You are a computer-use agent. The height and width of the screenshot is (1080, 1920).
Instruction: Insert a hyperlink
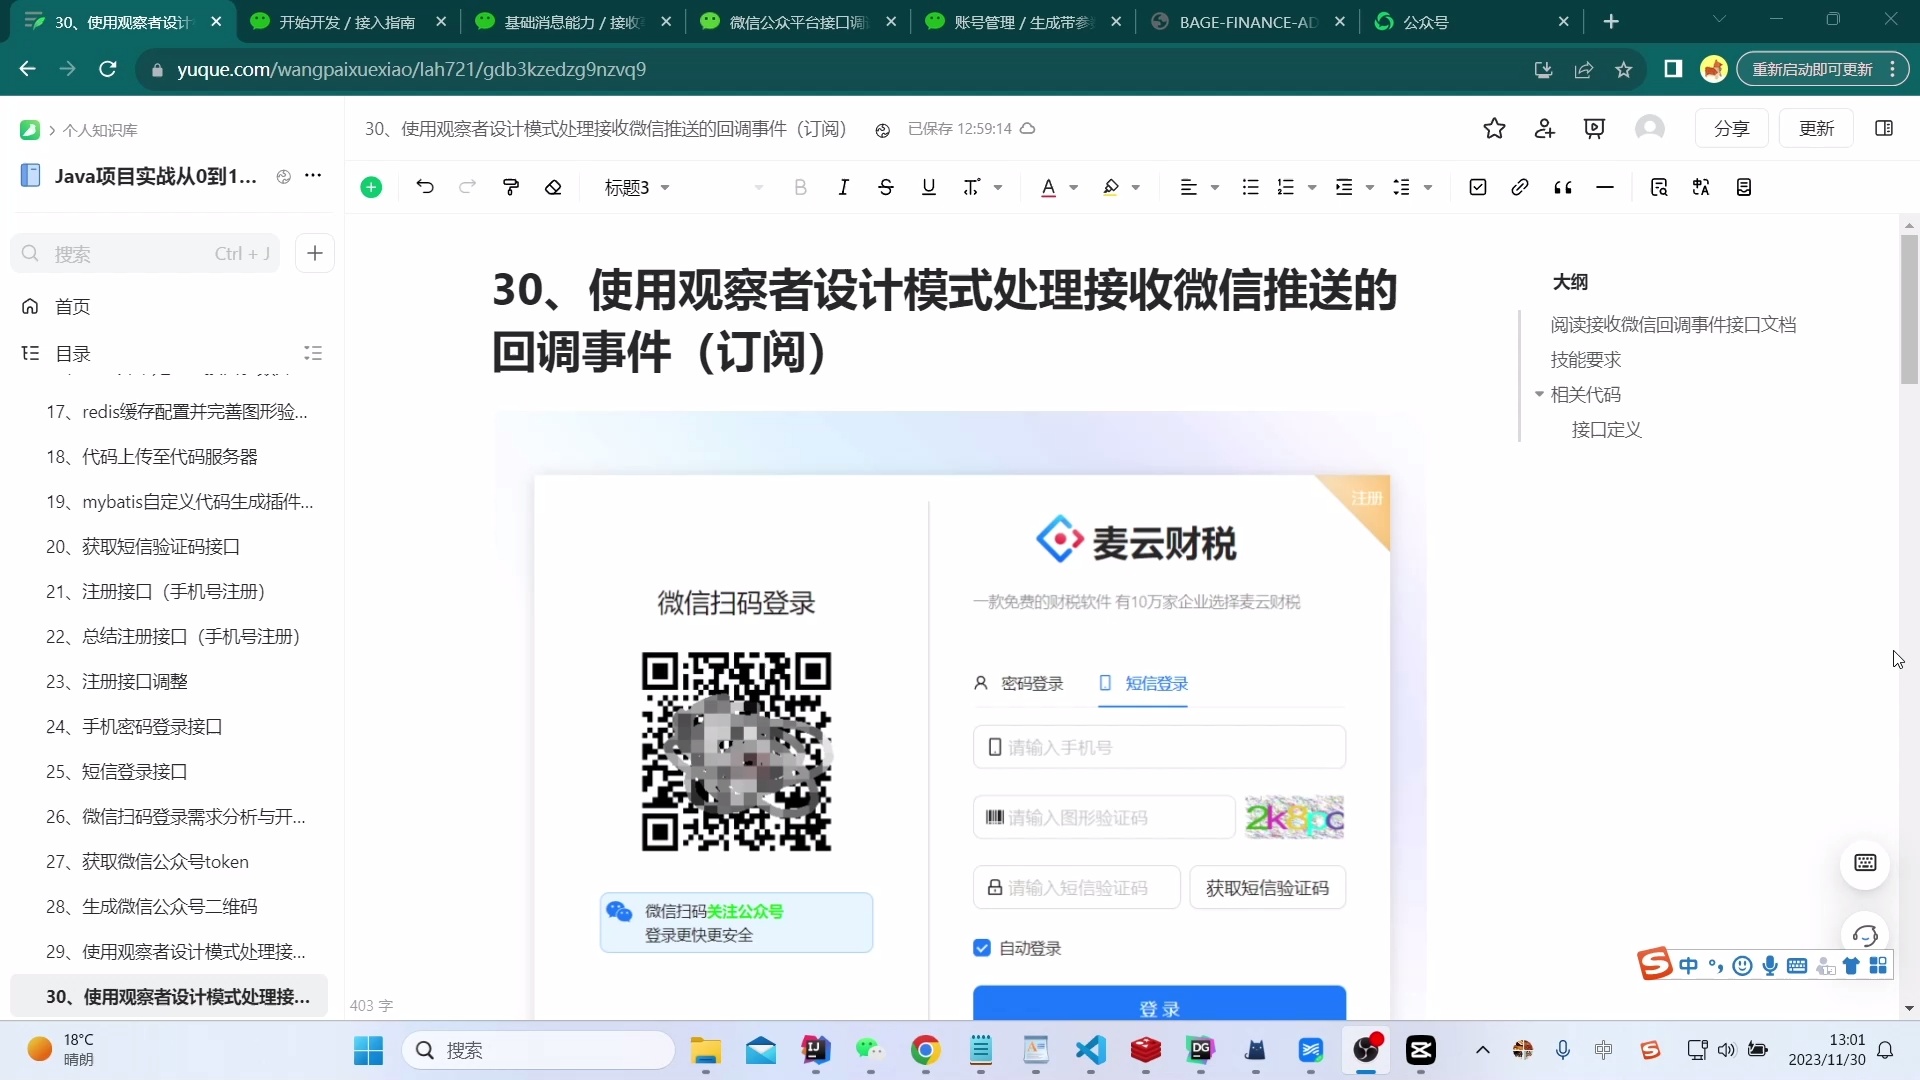click(1519, 187)
